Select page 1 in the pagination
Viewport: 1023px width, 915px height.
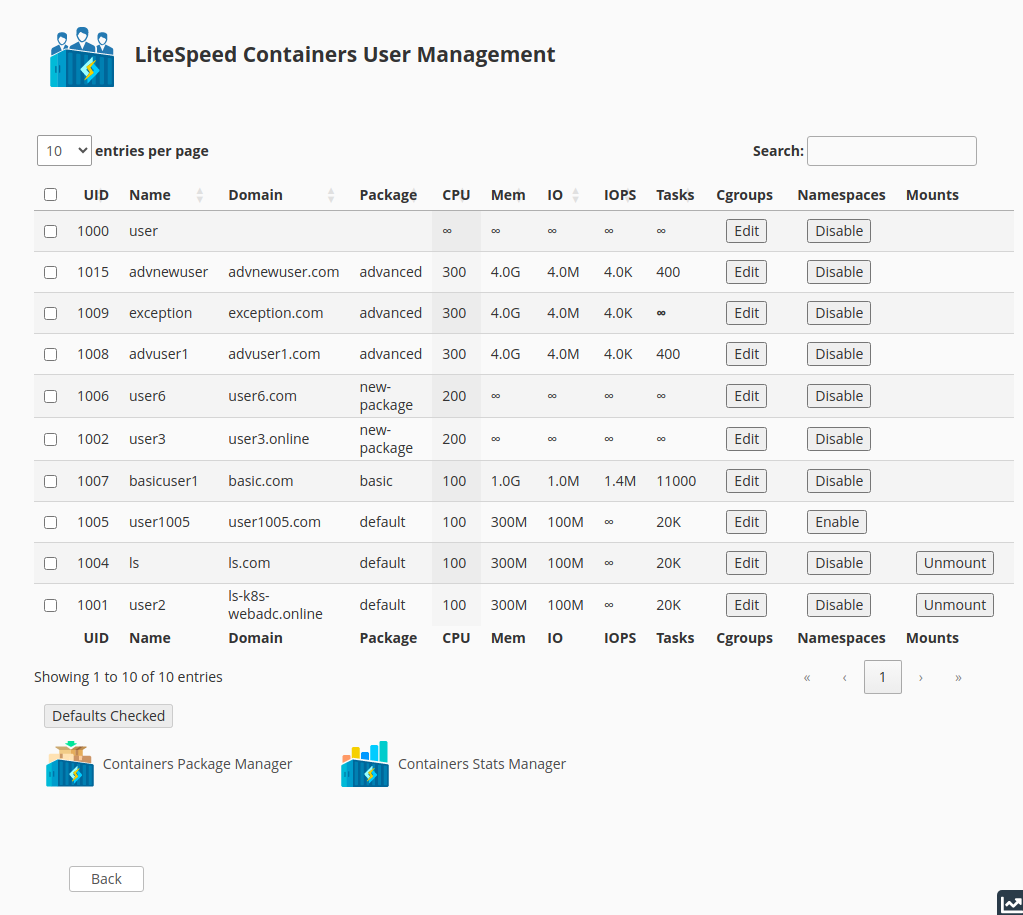click(x=882, y=677)
